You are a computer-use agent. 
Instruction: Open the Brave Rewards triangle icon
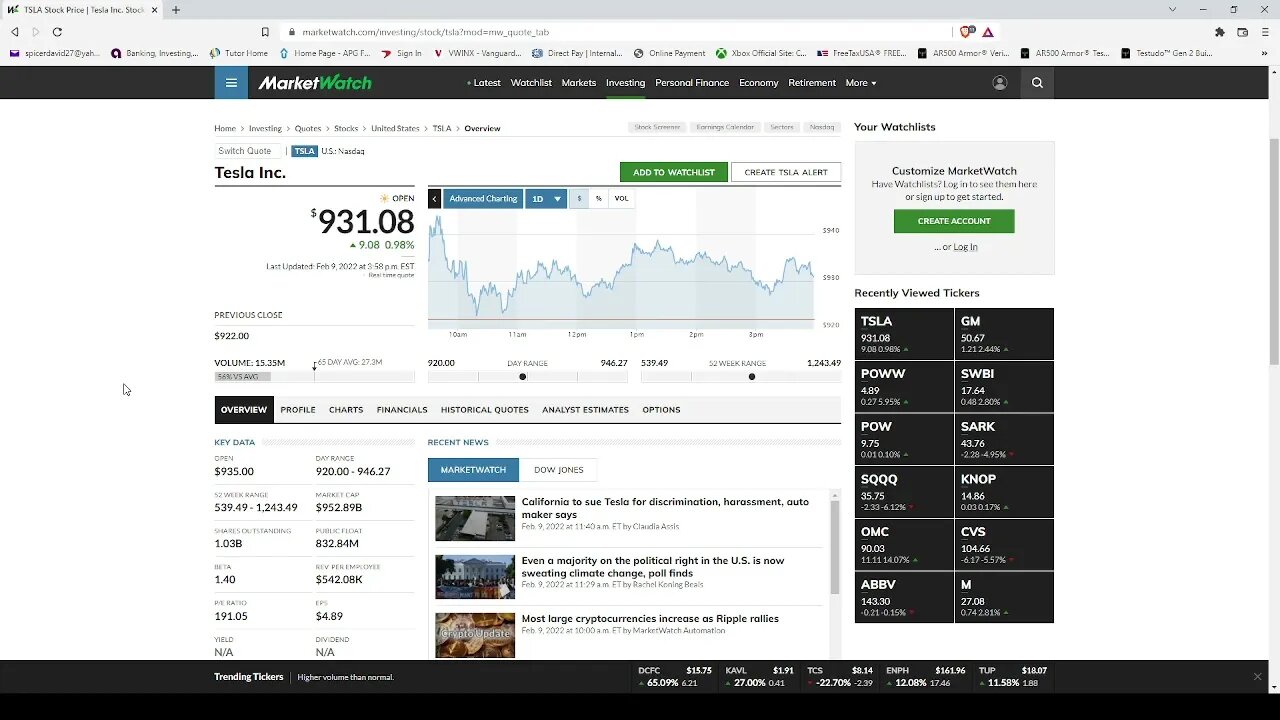[988, 32]
